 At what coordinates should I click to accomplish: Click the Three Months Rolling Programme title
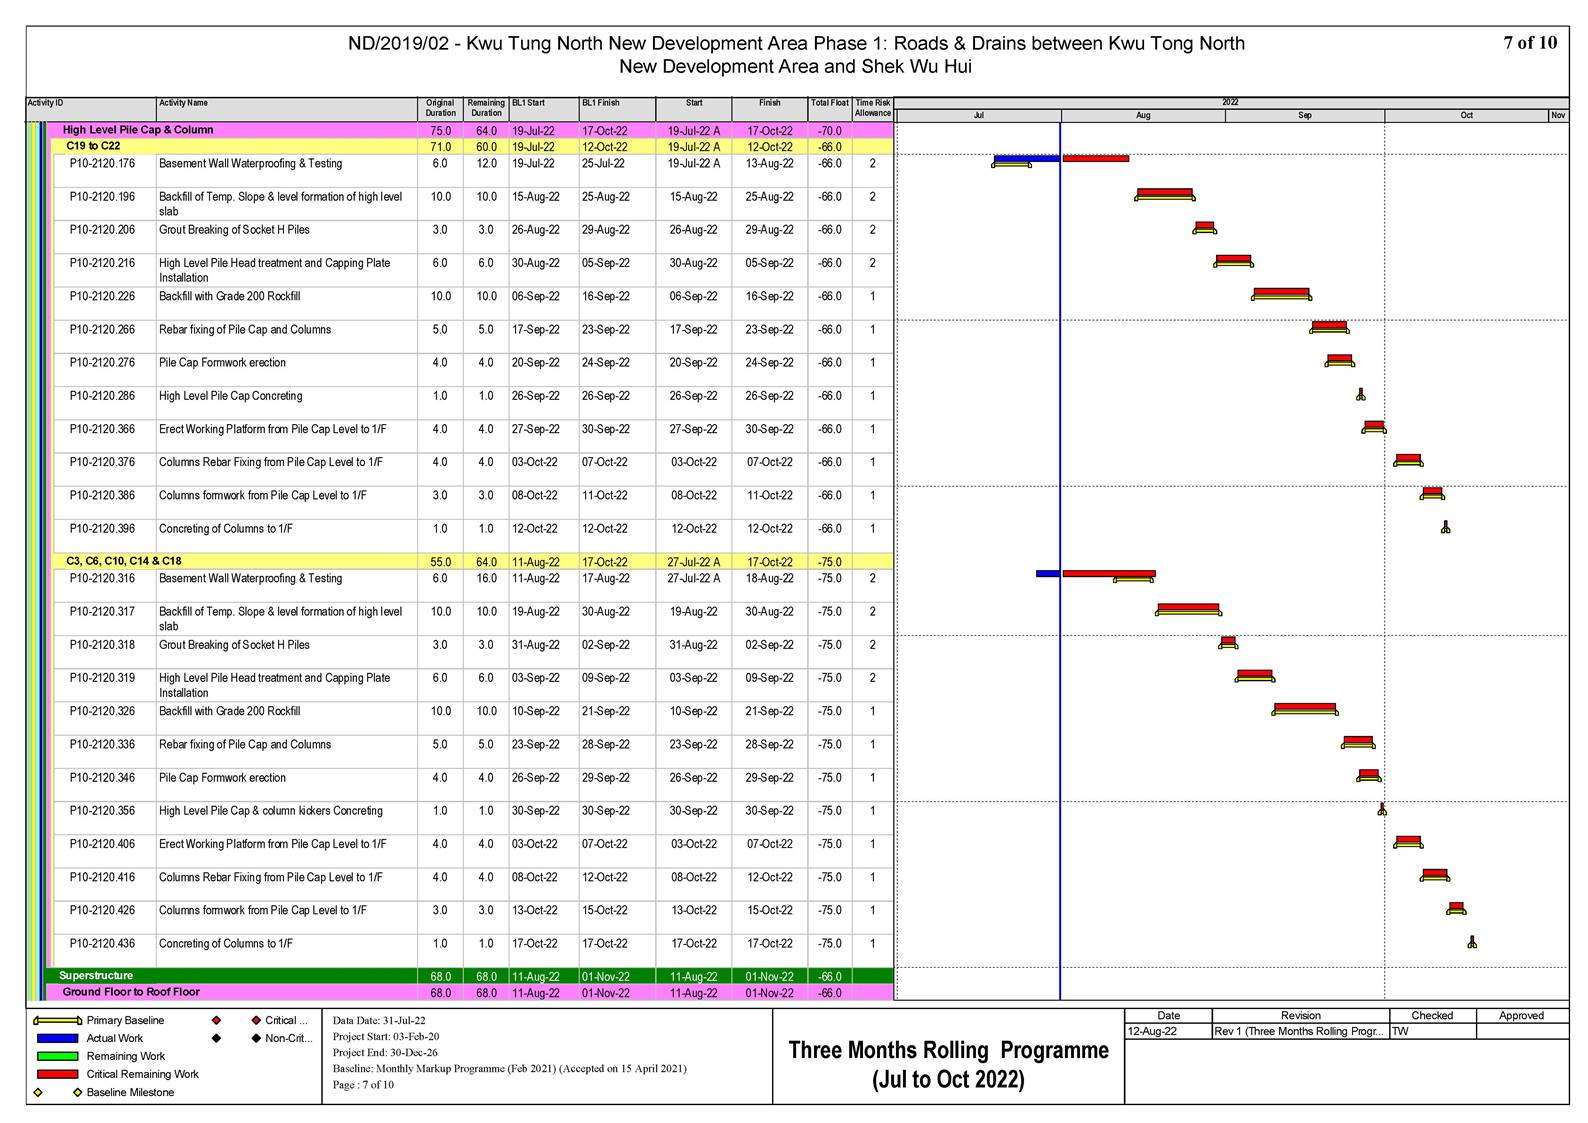pyautogui.click(x=949, y=1064)
